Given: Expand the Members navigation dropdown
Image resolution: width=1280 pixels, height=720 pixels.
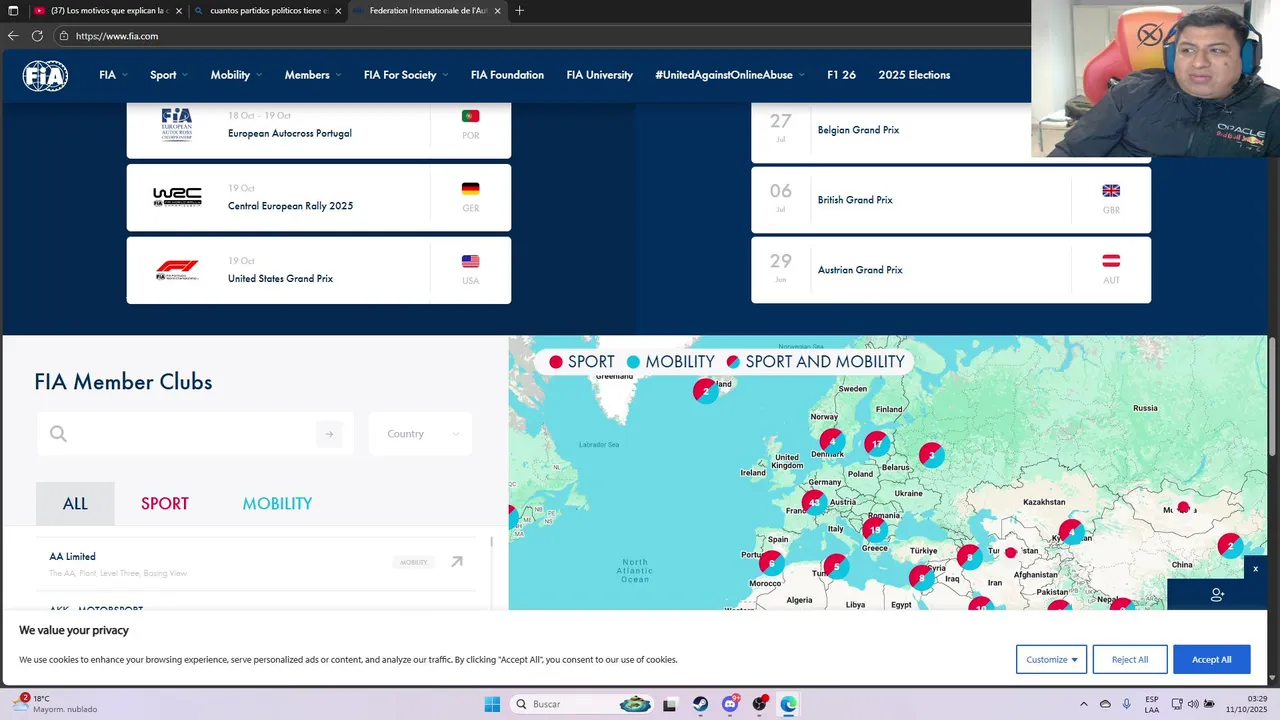Looking at the screenshot, I should [312, 75].
